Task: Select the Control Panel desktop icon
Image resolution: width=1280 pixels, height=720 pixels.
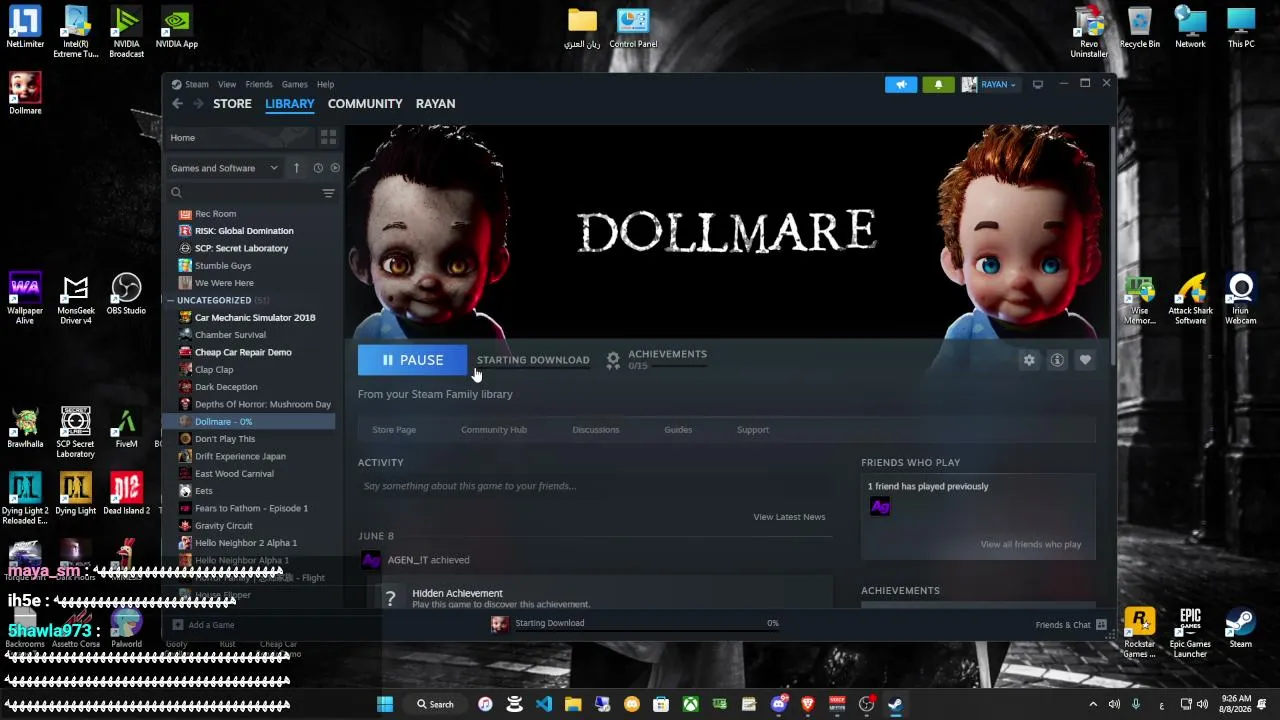Action: click(633, 27)
